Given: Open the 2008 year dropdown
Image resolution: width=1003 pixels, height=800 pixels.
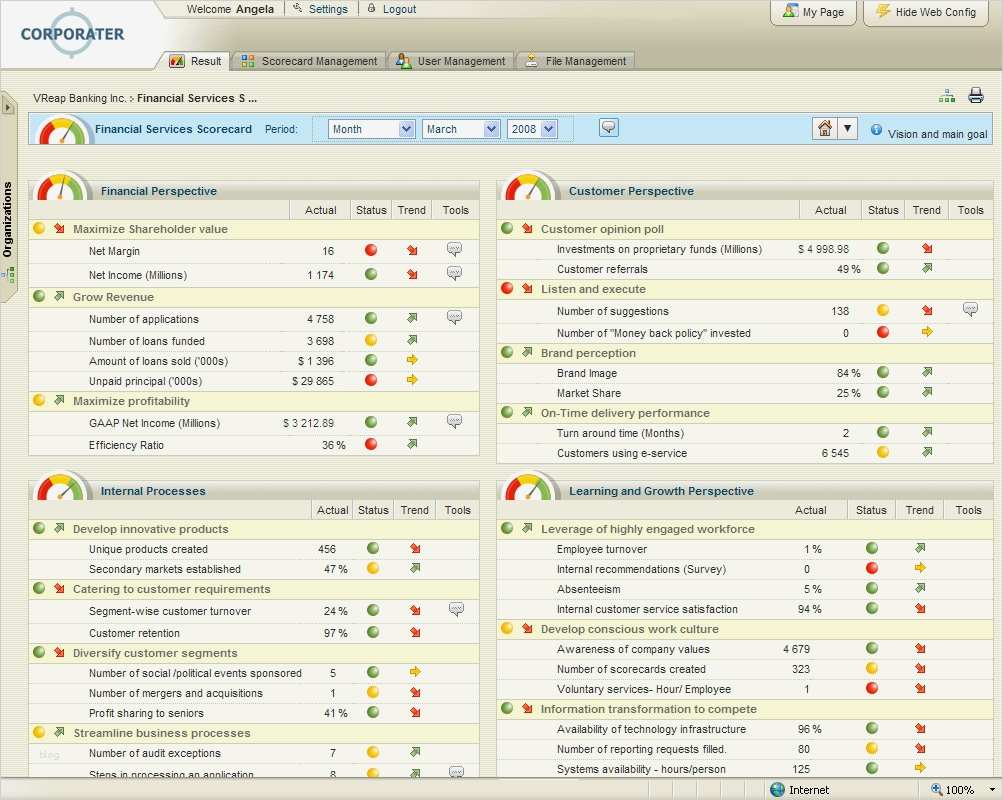Looking at the screenshot, I should point(532,129).
